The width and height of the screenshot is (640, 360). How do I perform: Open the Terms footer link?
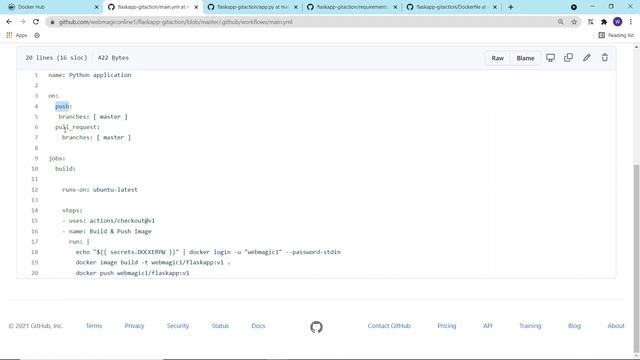tap(94, 326)
